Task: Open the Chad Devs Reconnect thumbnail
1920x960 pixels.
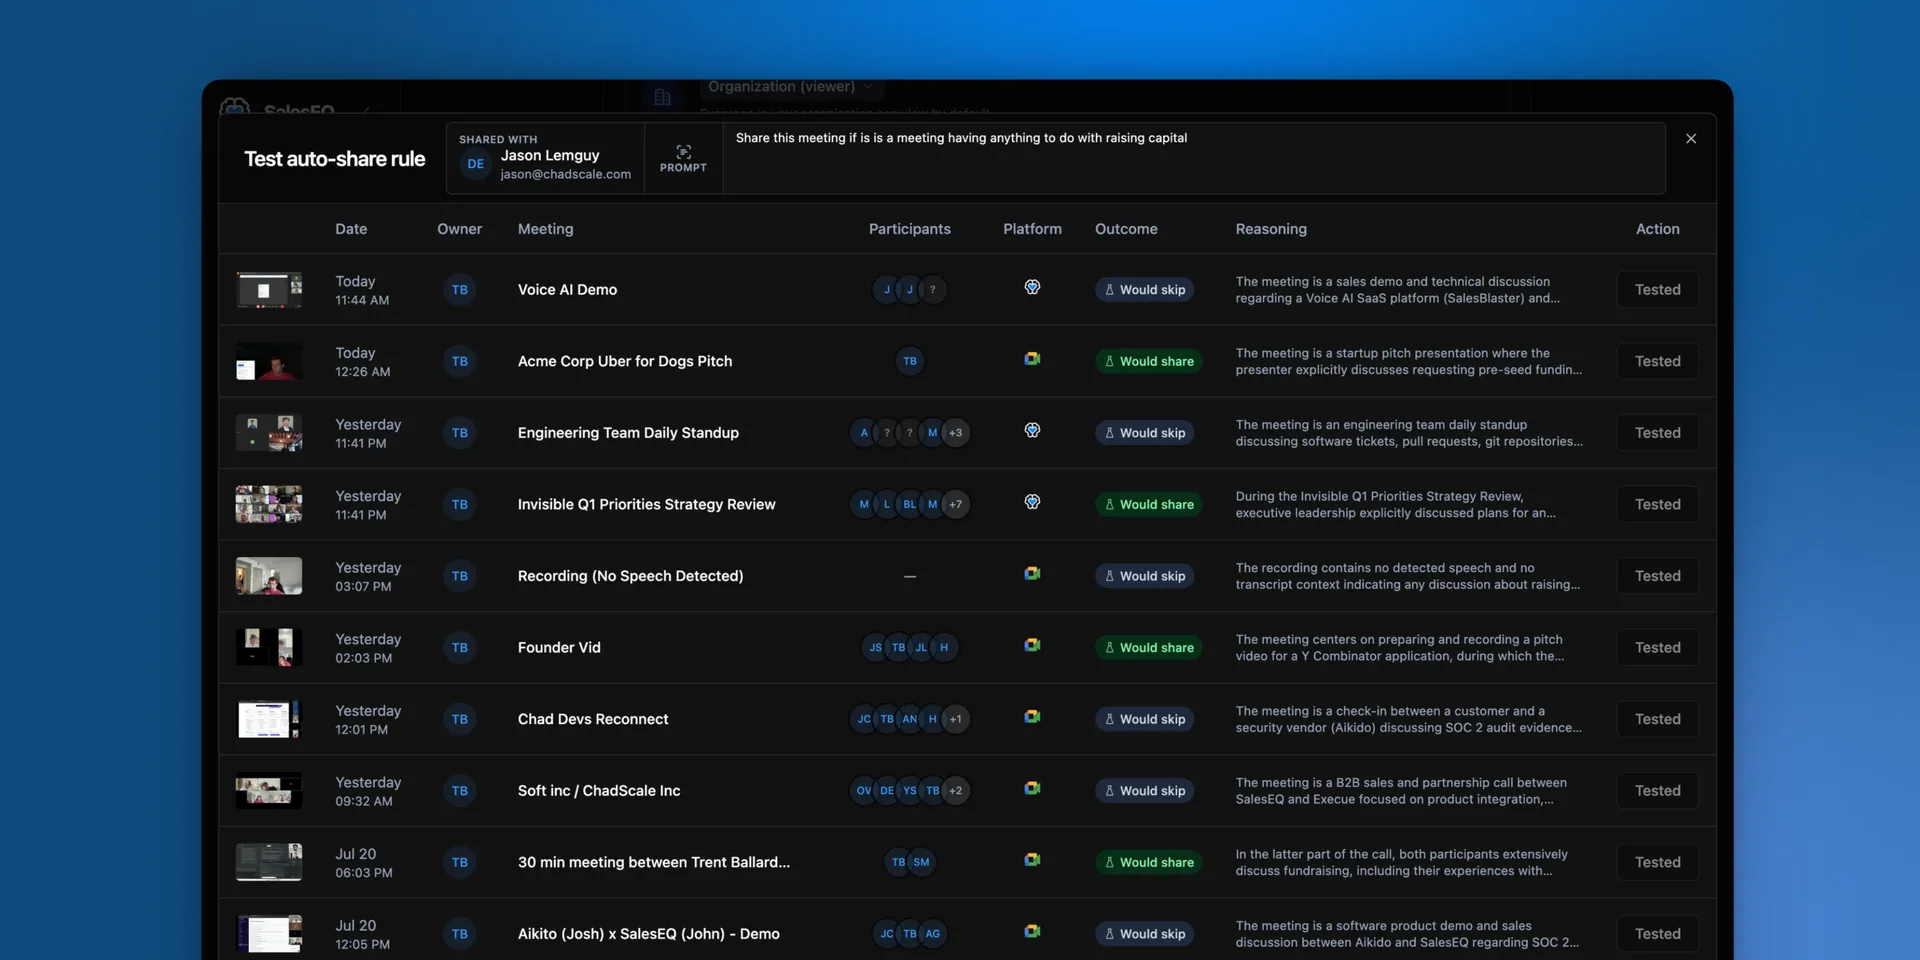Action: [269, 719]
